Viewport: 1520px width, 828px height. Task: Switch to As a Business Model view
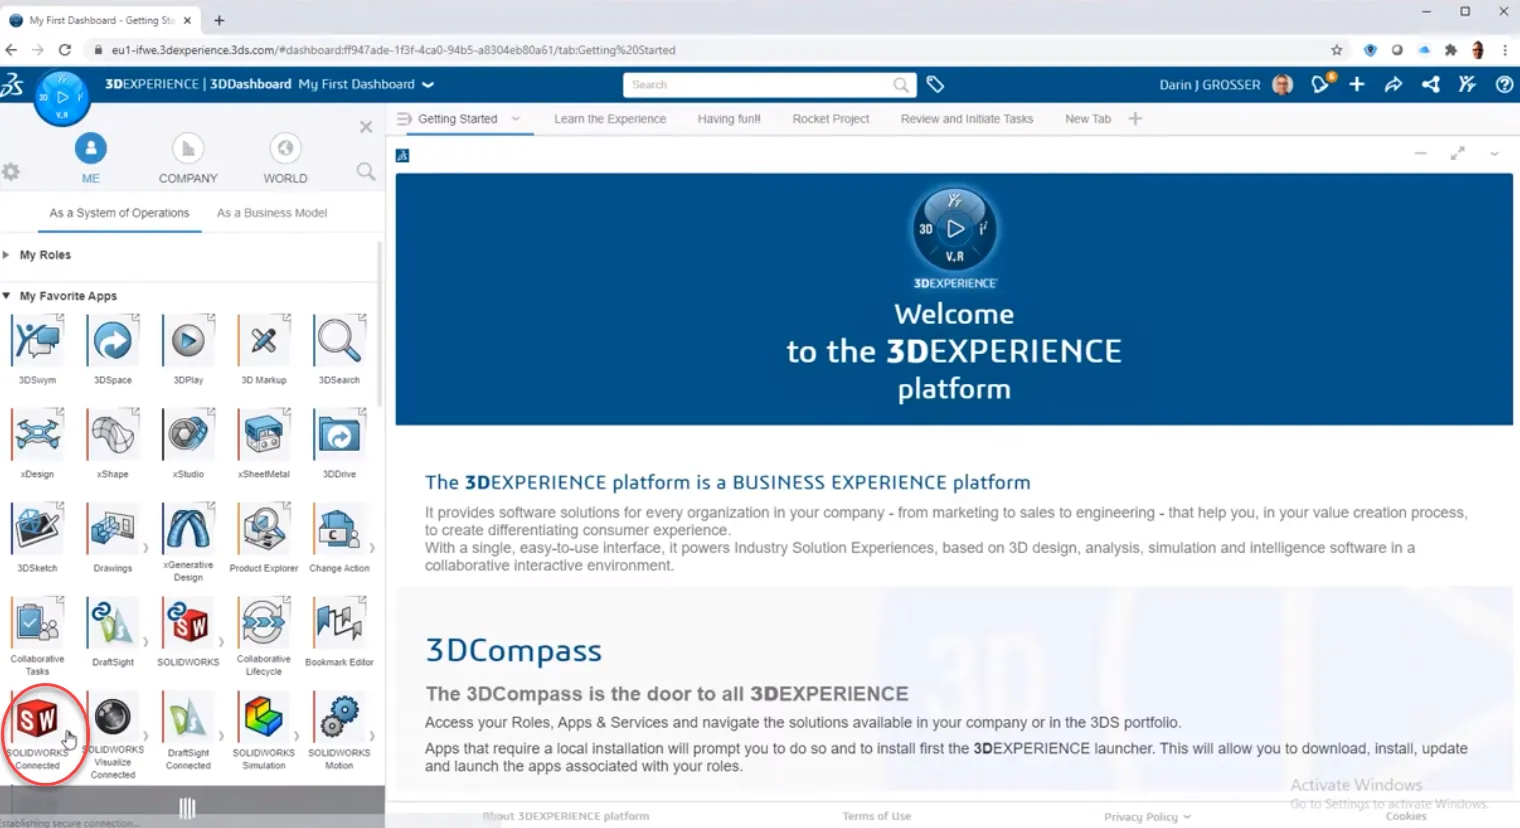(x=272, y=213)
